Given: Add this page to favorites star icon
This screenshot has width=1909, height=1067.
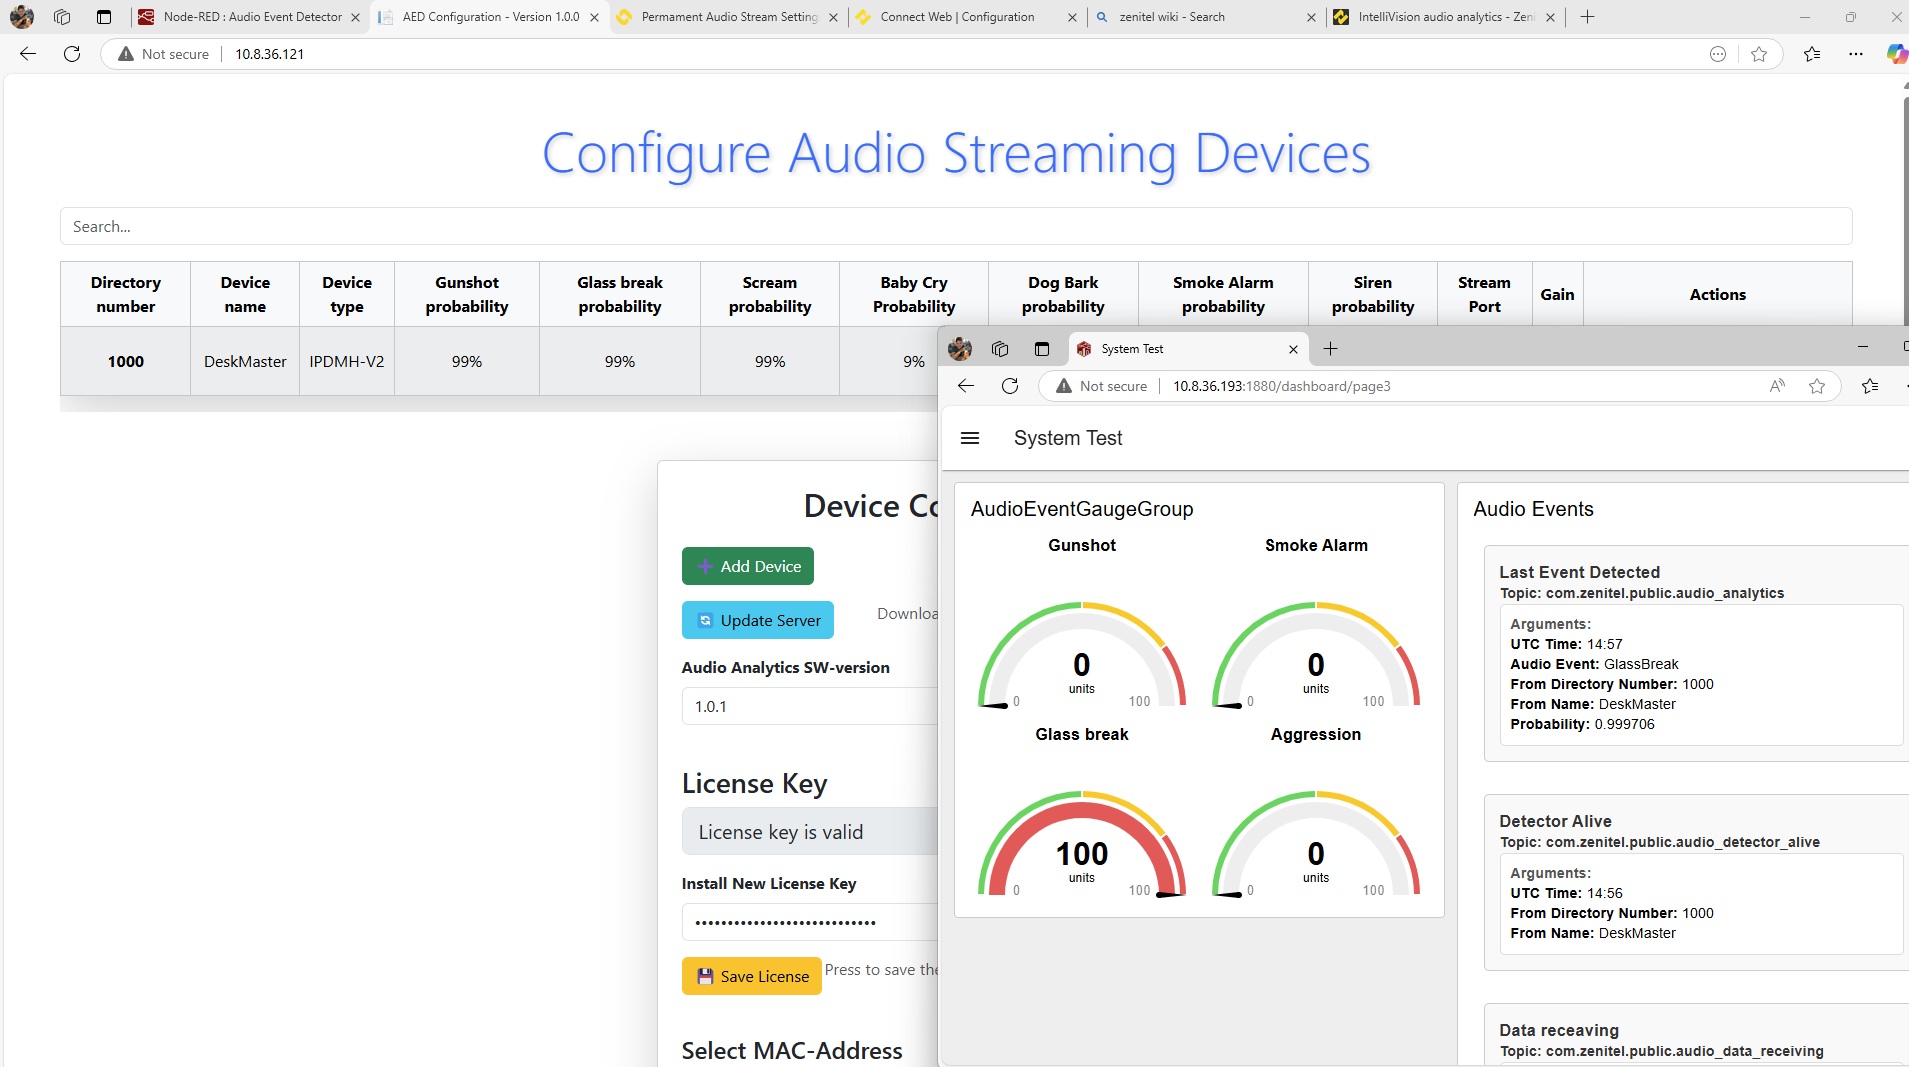Looking at the screenshot, I should point(1759,54).
